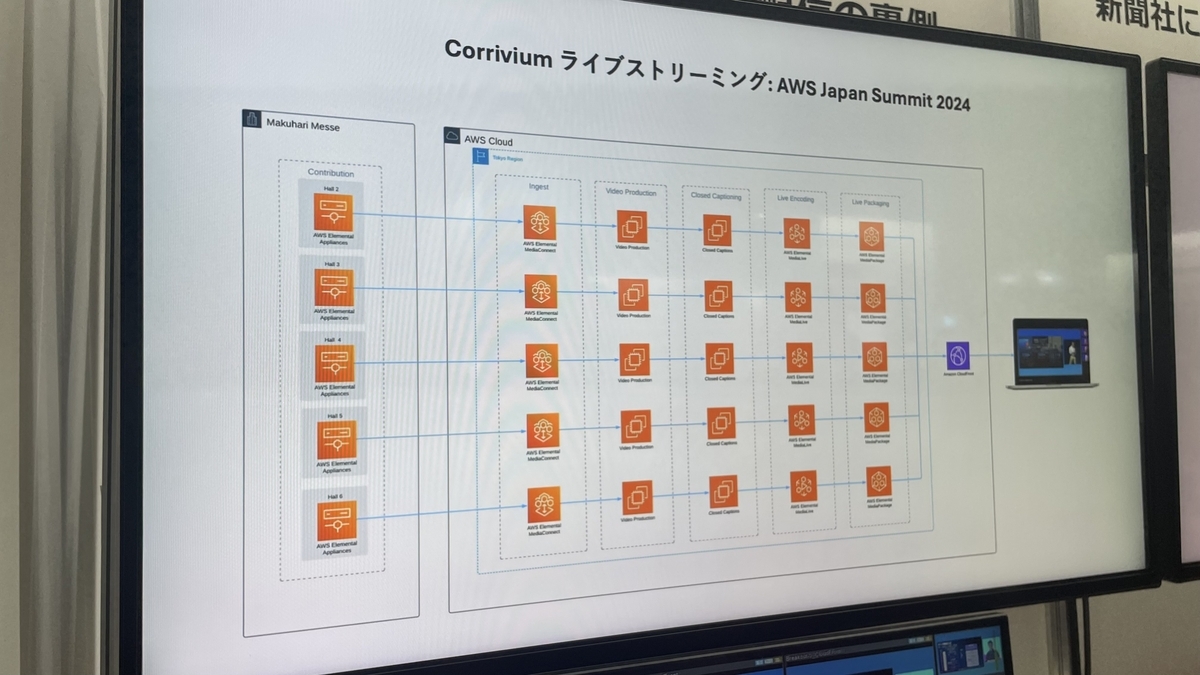Open the Video Production icon in the Hall 2 row
Viewport: 1200px width, 675px height.
click(632, 226)
